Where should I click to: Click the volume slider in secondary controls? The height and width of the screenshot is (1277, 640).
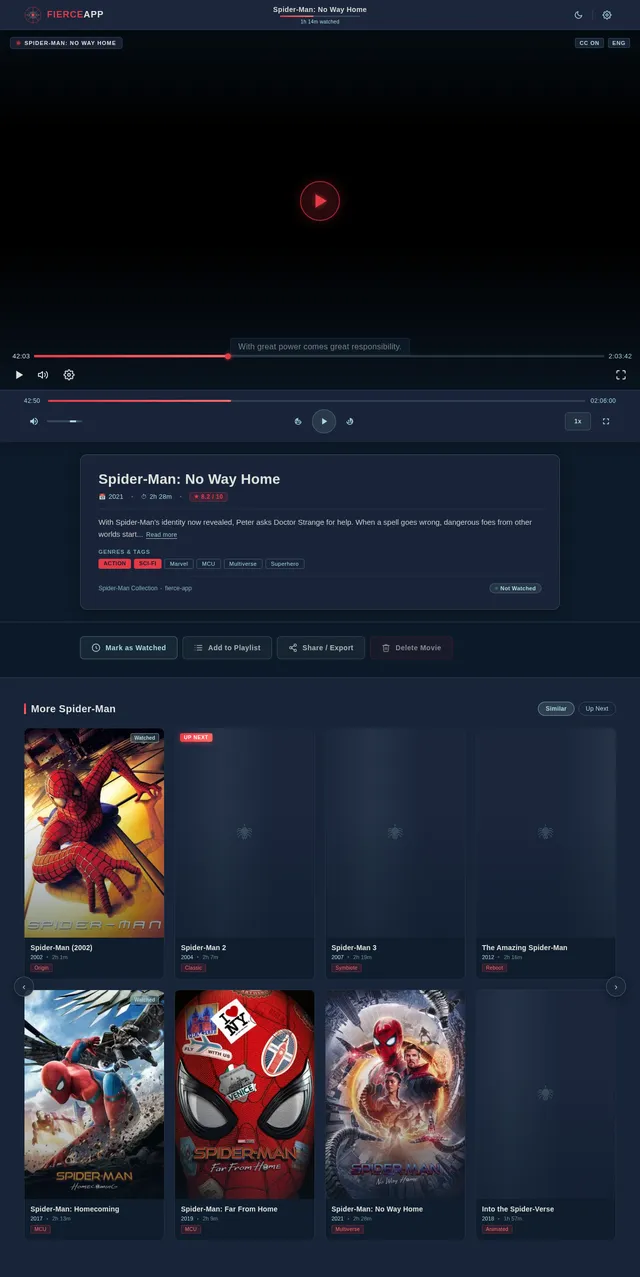coord(64,421)
